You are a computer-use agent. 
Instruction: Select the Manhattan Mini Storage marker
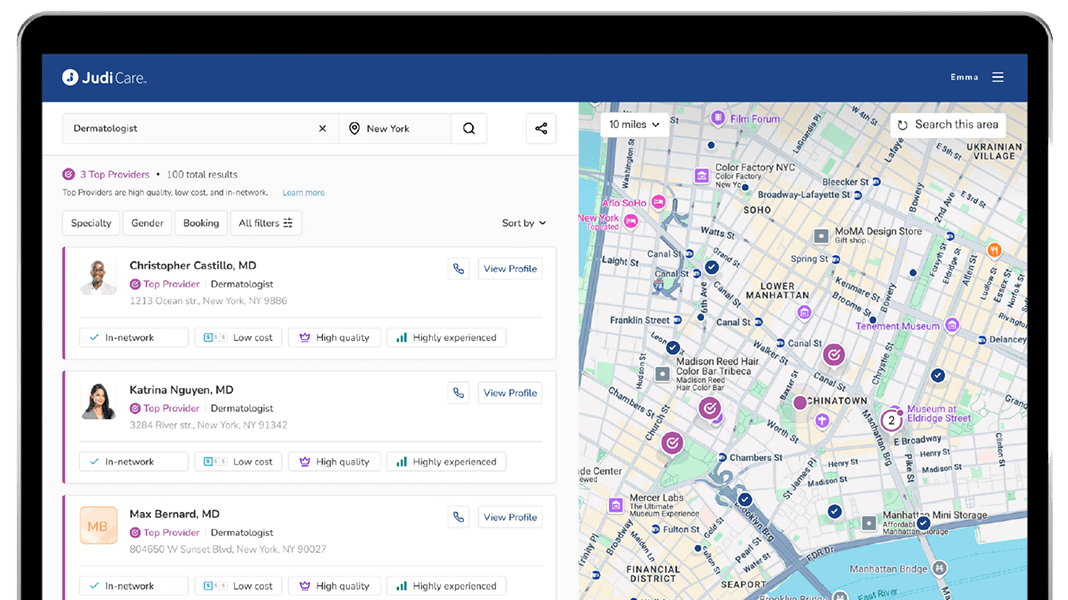click(x=869, y=523)
